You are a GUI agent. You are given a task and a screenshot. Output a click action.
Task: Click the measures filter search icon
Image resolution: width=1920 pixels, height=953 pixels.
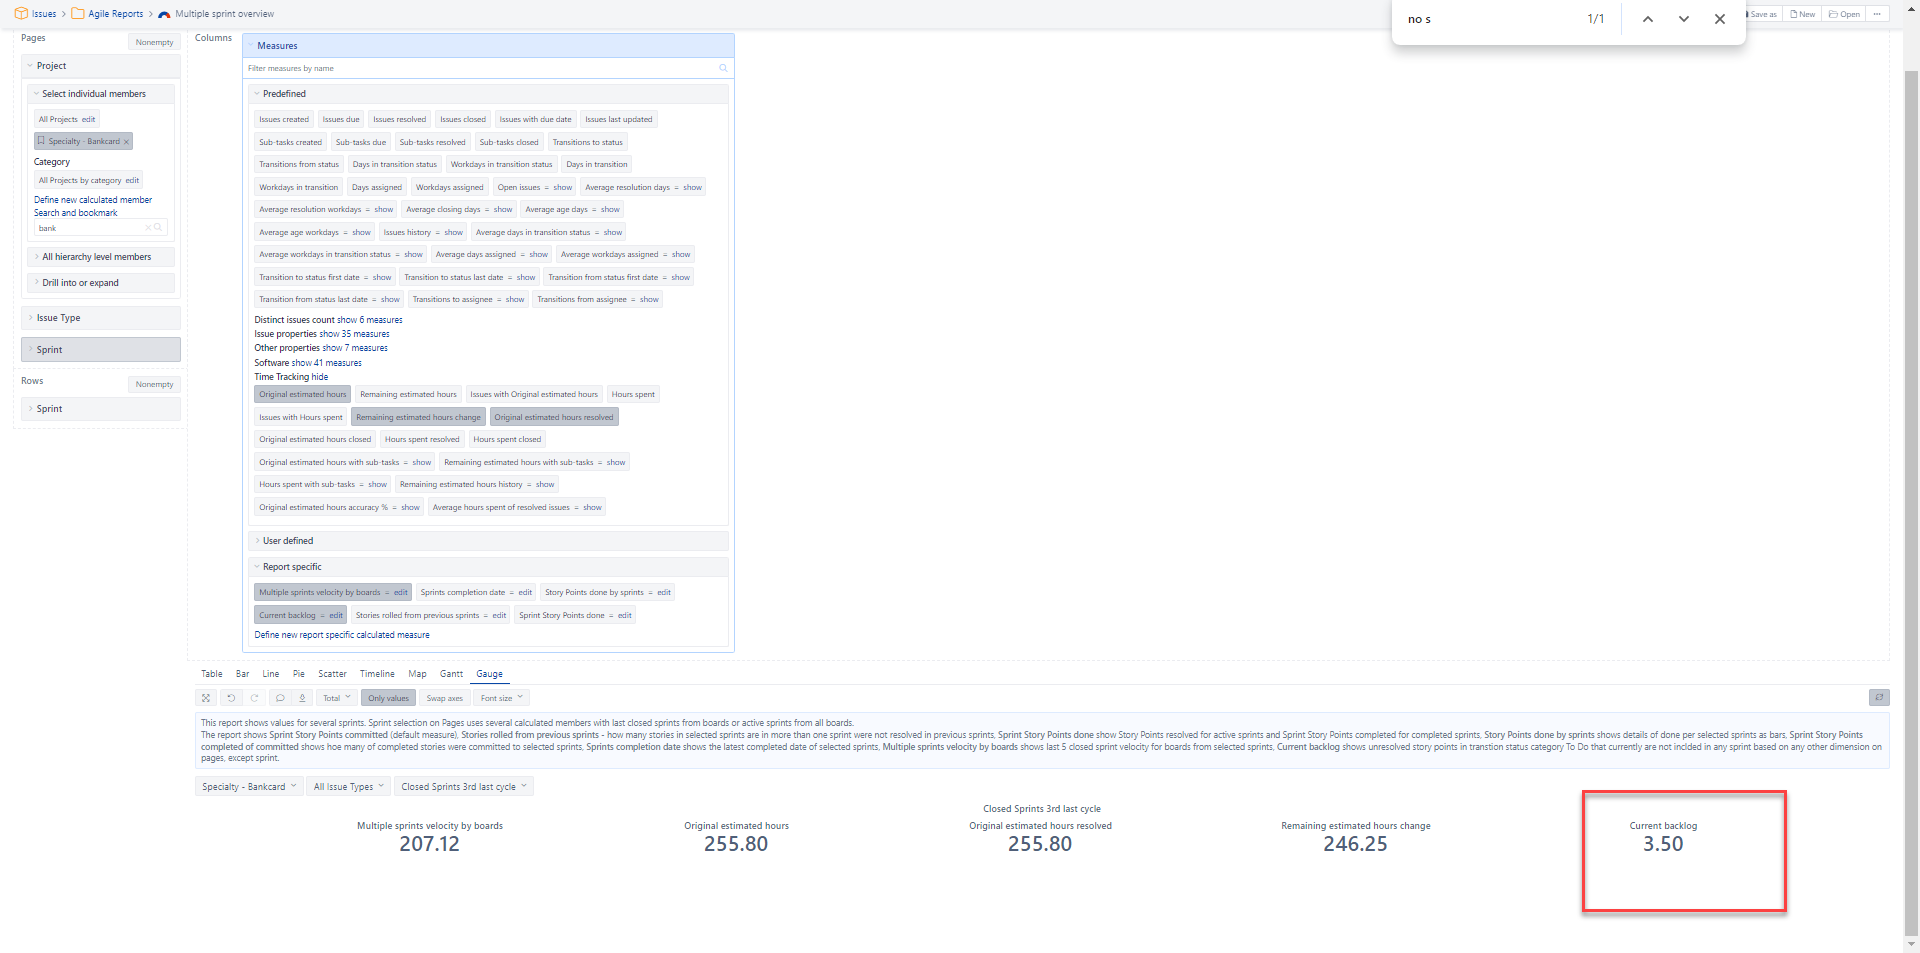click(723, 68)
